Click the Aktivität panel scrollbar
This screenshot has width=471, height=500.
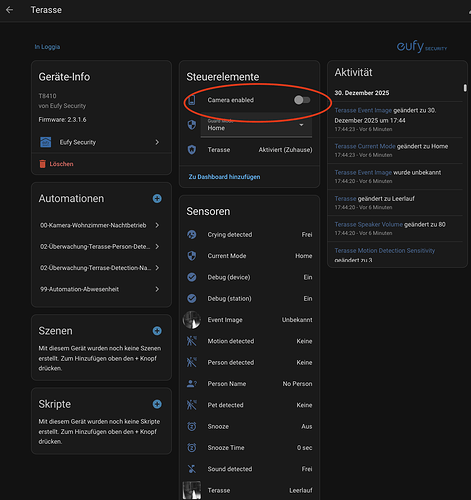tap(465, 88)
